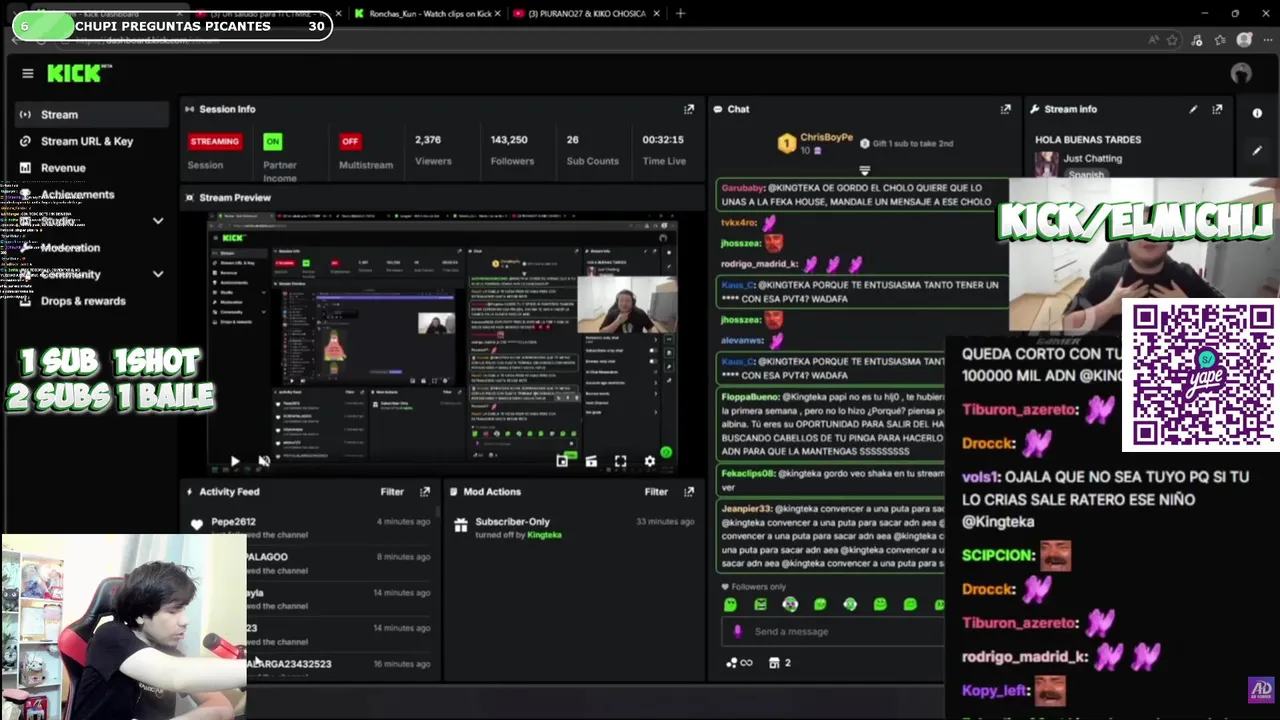Open the hamburger menu beside the Kick logo

(27, 73)
